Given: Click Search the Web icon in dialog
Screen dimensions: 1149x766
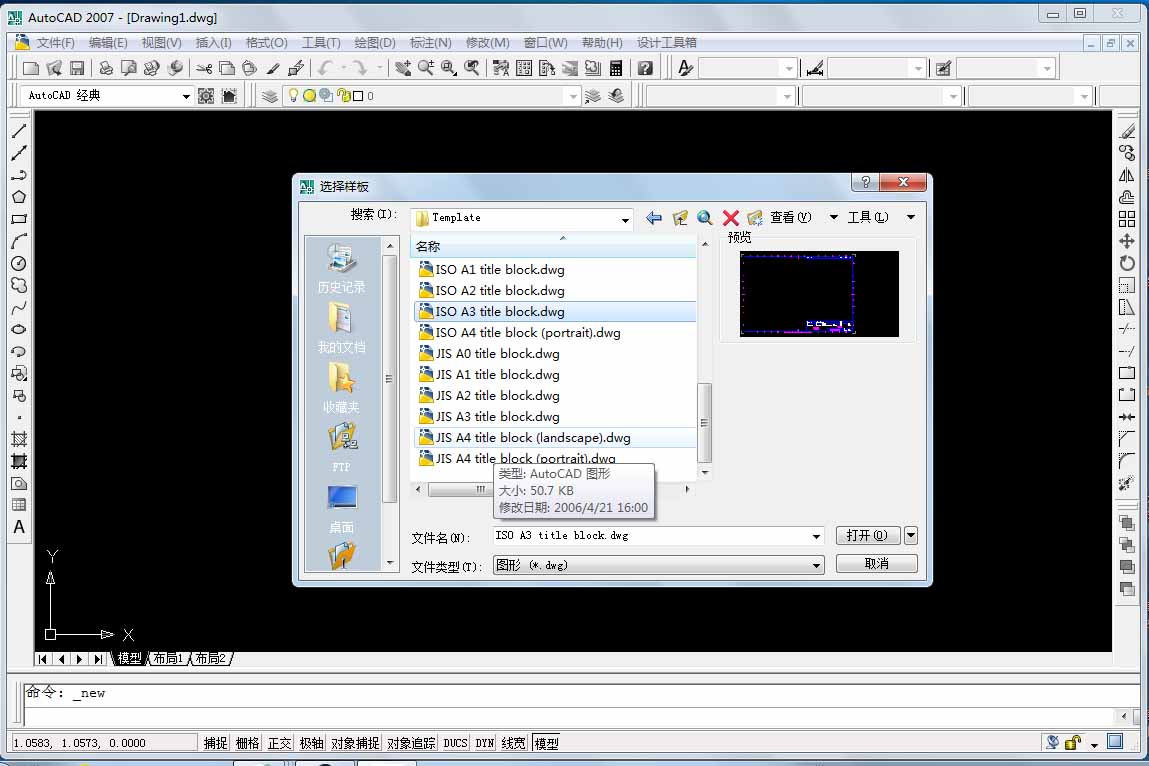Looking at the screenshot, I should (705, 218).
